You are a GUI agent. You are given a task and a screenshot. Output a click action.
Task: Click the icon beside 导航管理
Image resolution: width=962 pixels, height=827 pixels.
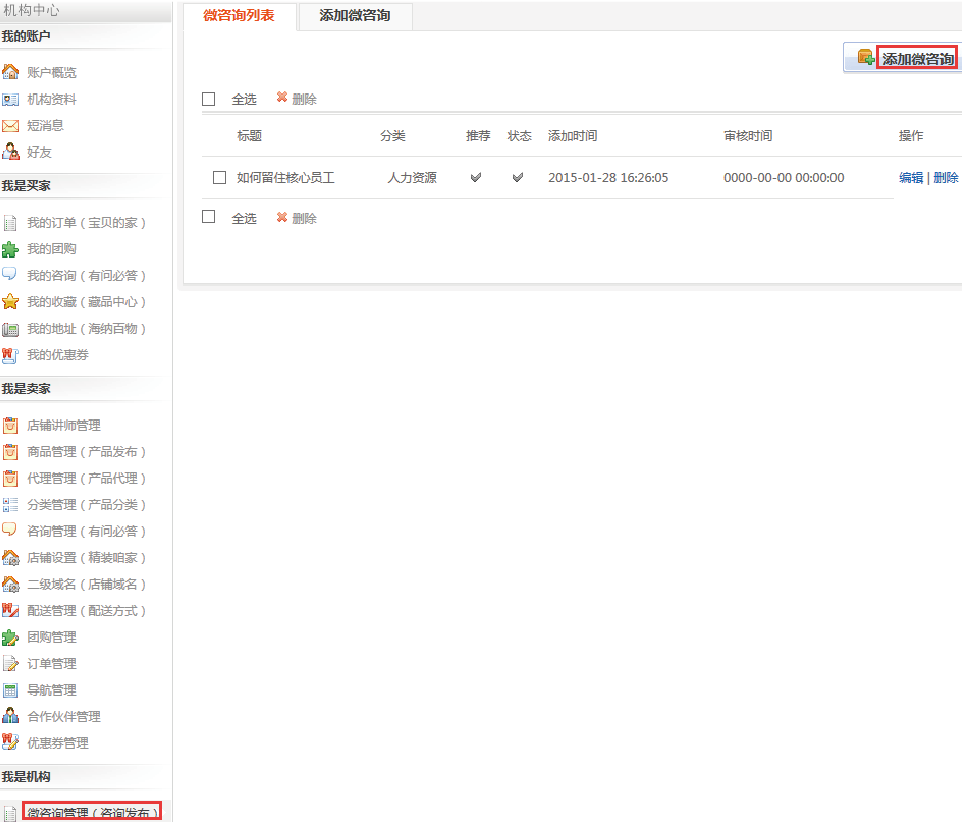11,690
